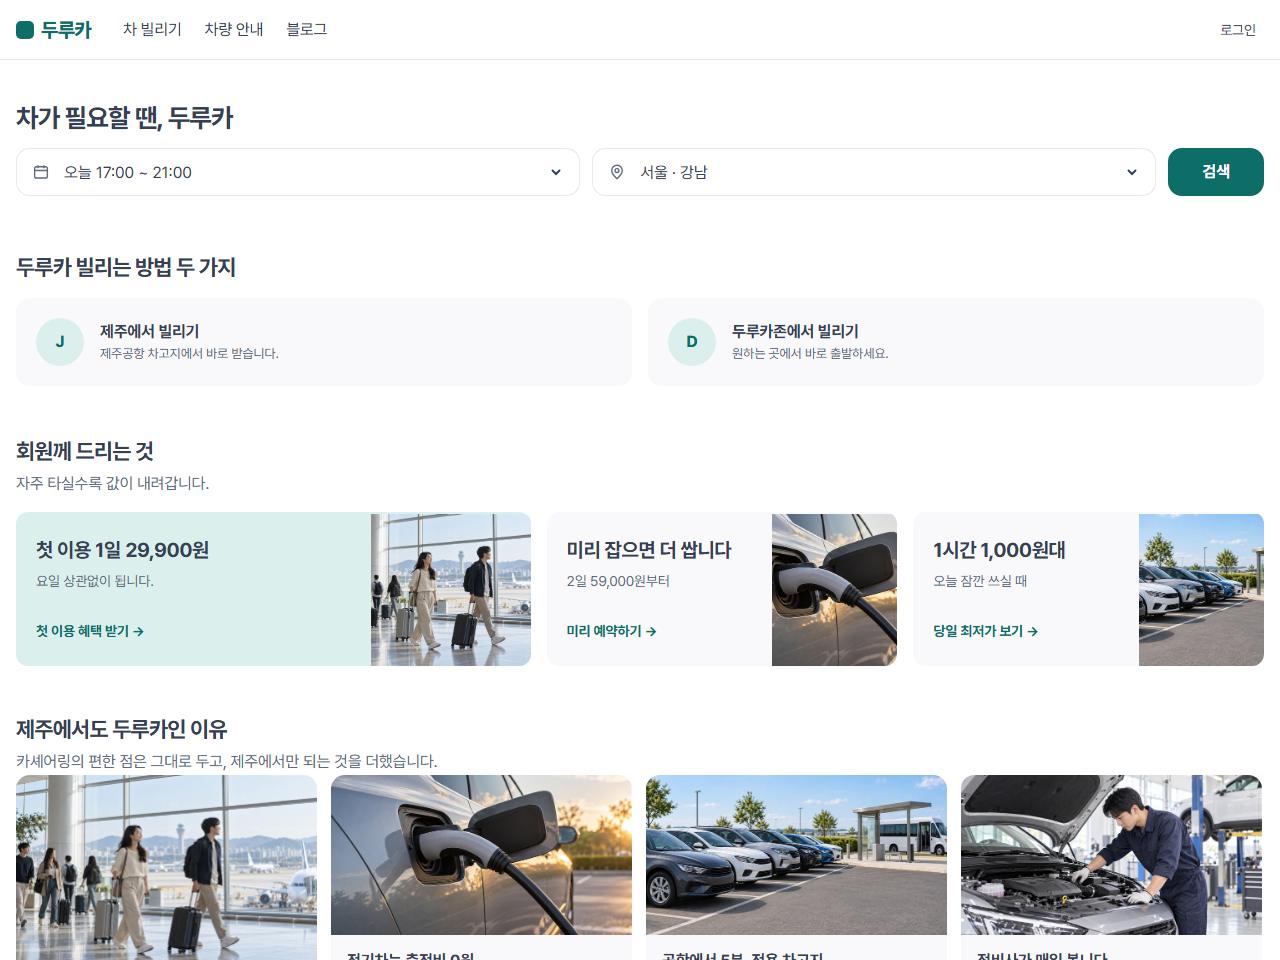The image size is (1280, 960).
Task: Click the location pin icon
Action: click(617, 172)
